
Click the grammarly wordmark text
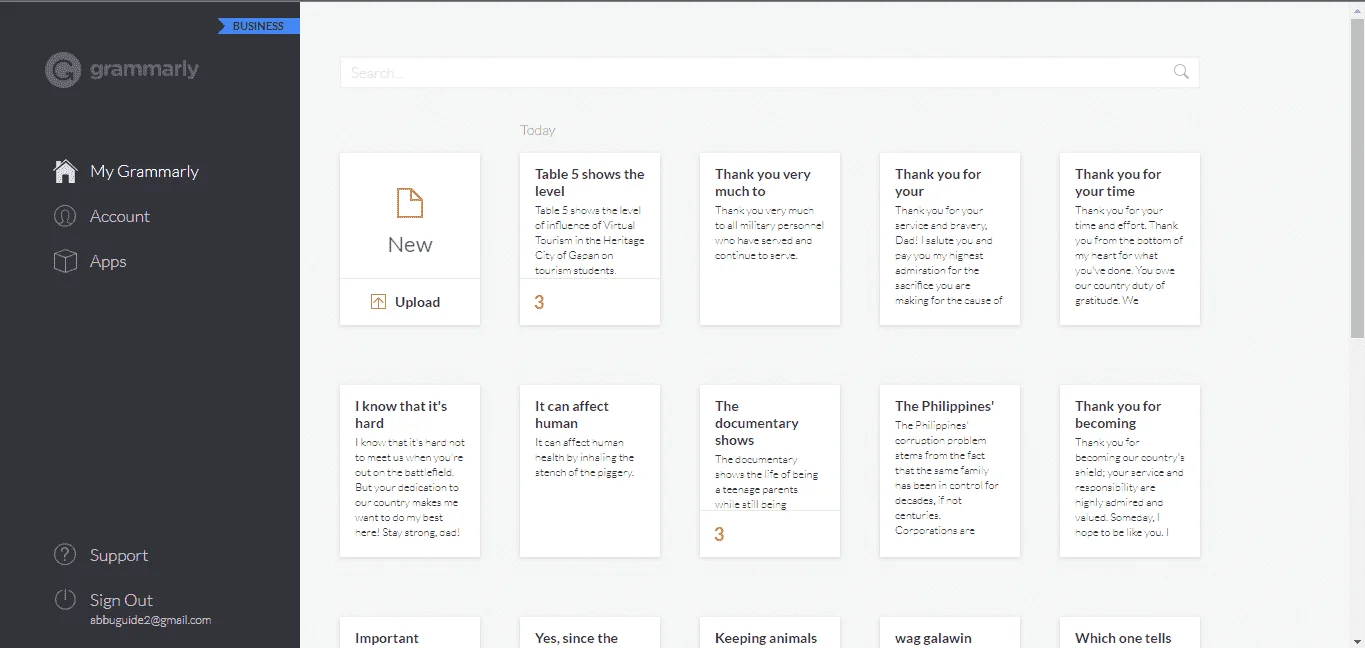(144, 70)
